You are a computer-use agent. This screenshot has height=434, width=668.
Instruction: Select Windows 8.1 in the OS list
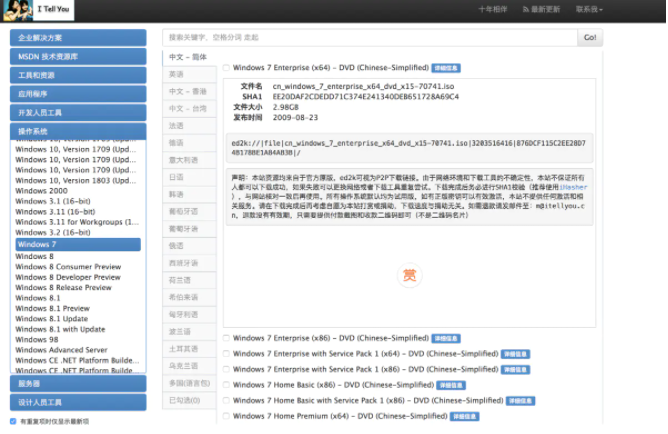38,298
